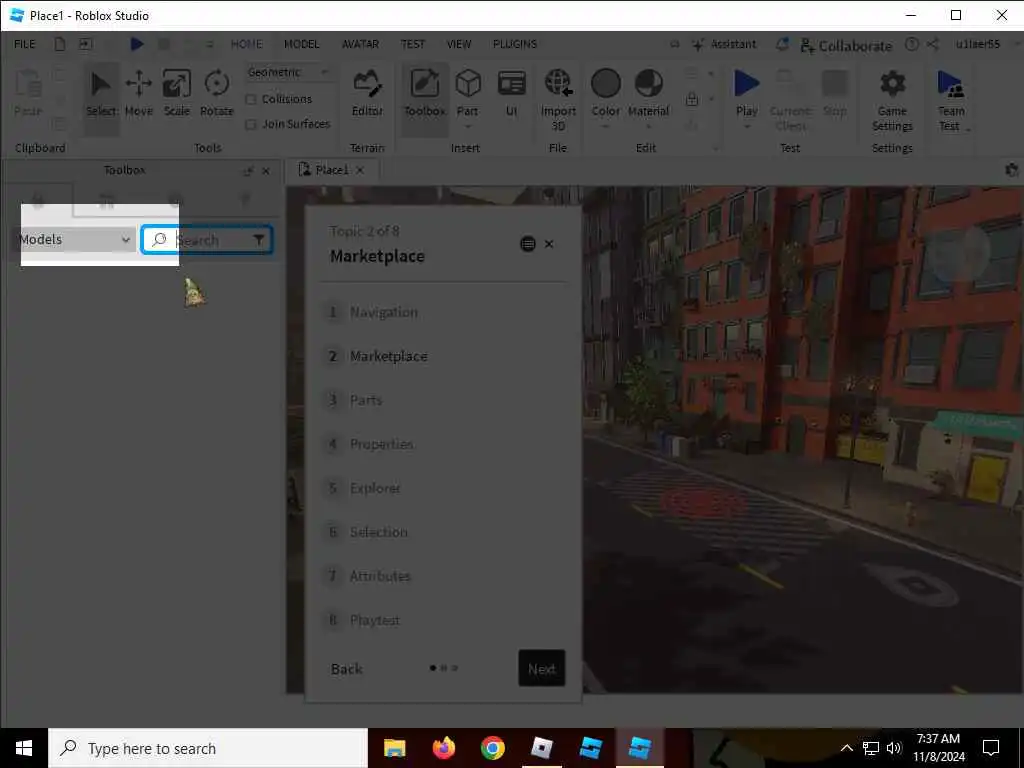Click Import 3D file button
The image size is (1024, 768).
[x=558, y=99]
